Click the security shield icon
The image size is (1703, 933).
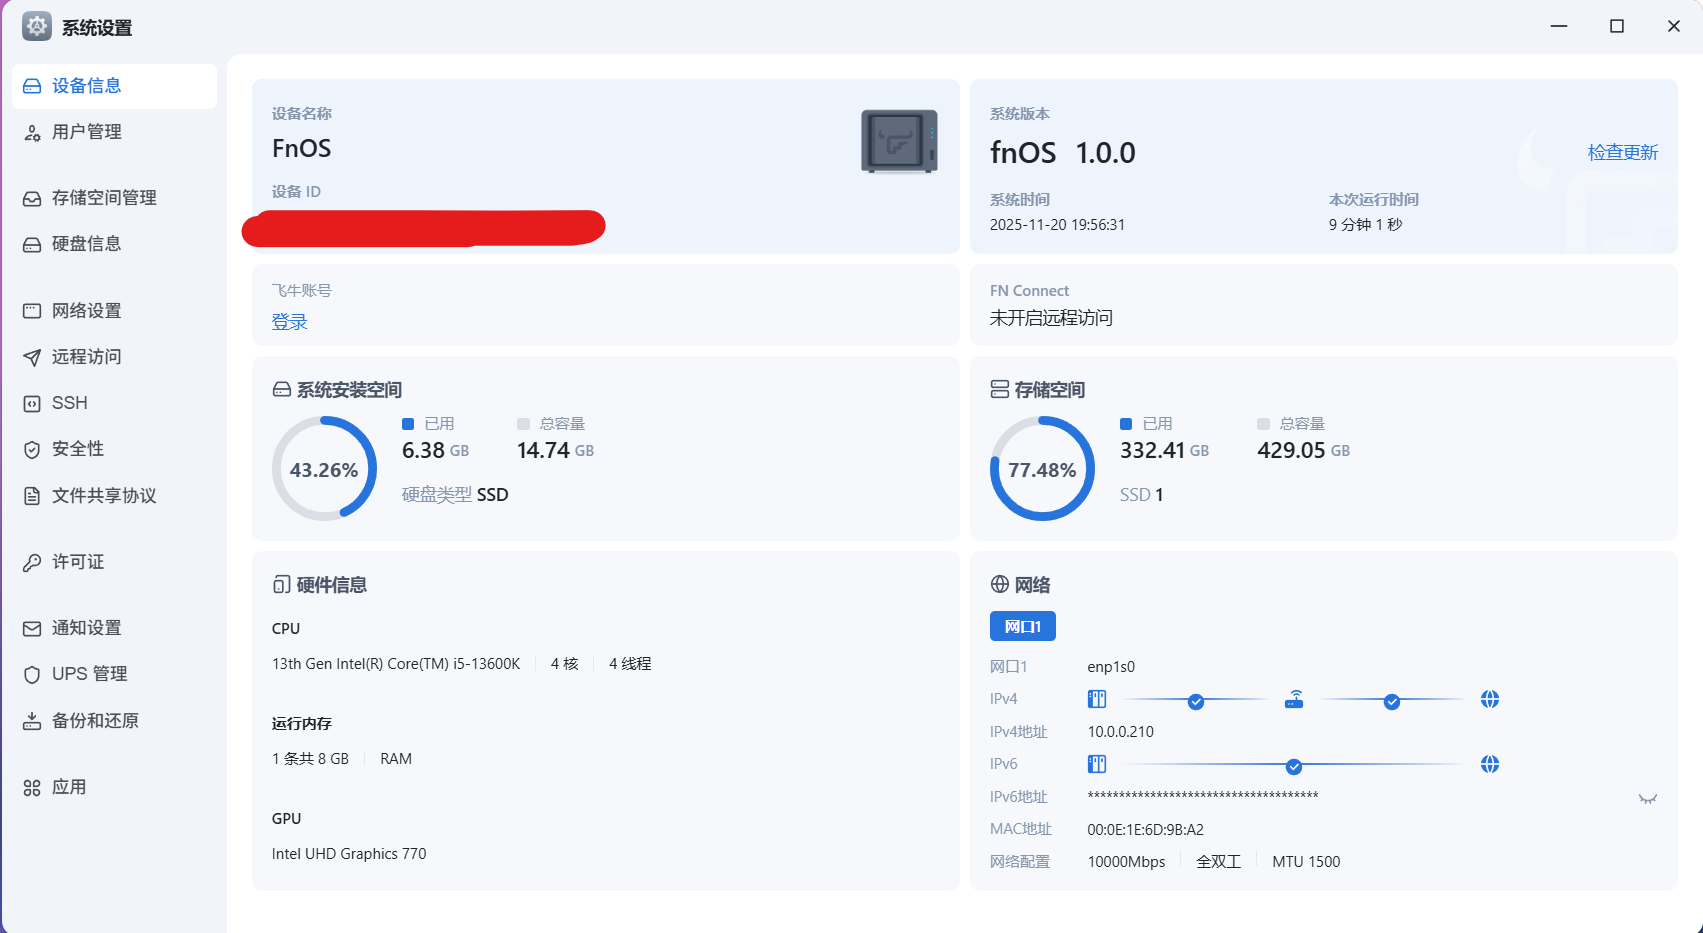32,449
